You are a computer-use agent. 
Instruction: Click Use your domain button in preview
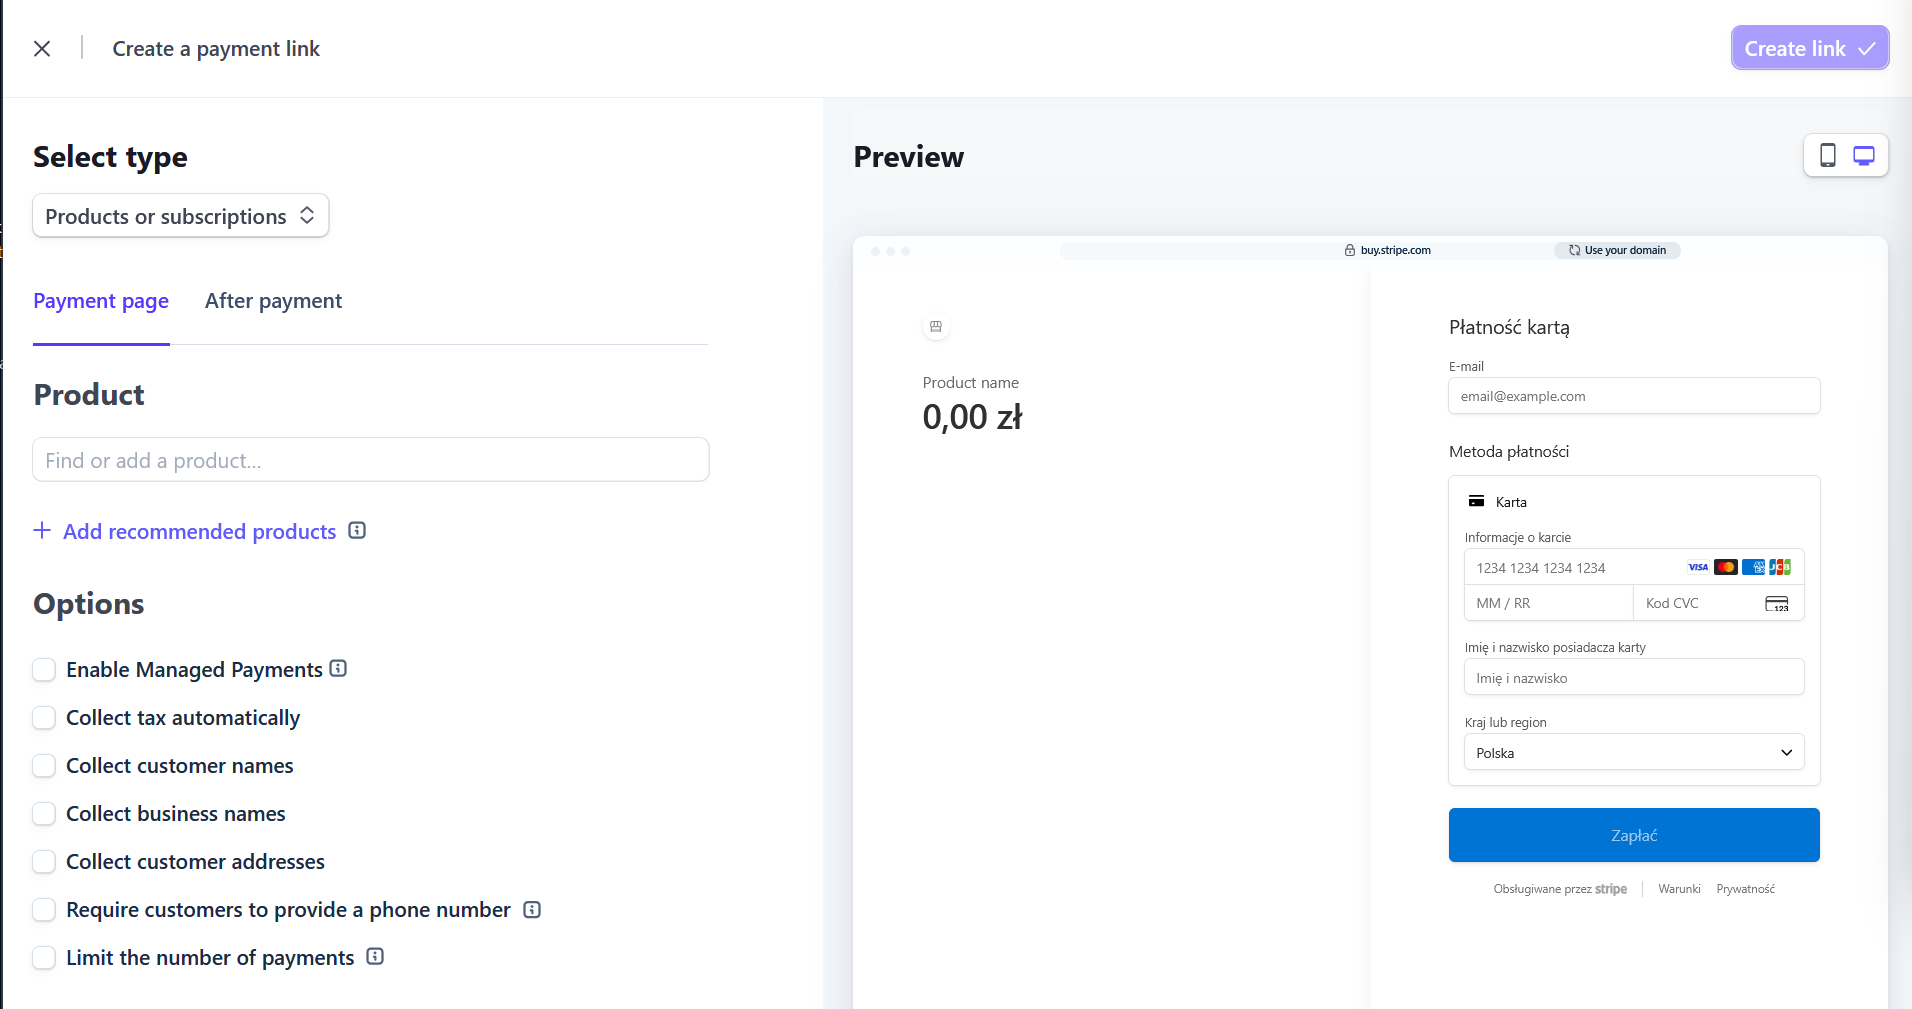point(1617,250)
